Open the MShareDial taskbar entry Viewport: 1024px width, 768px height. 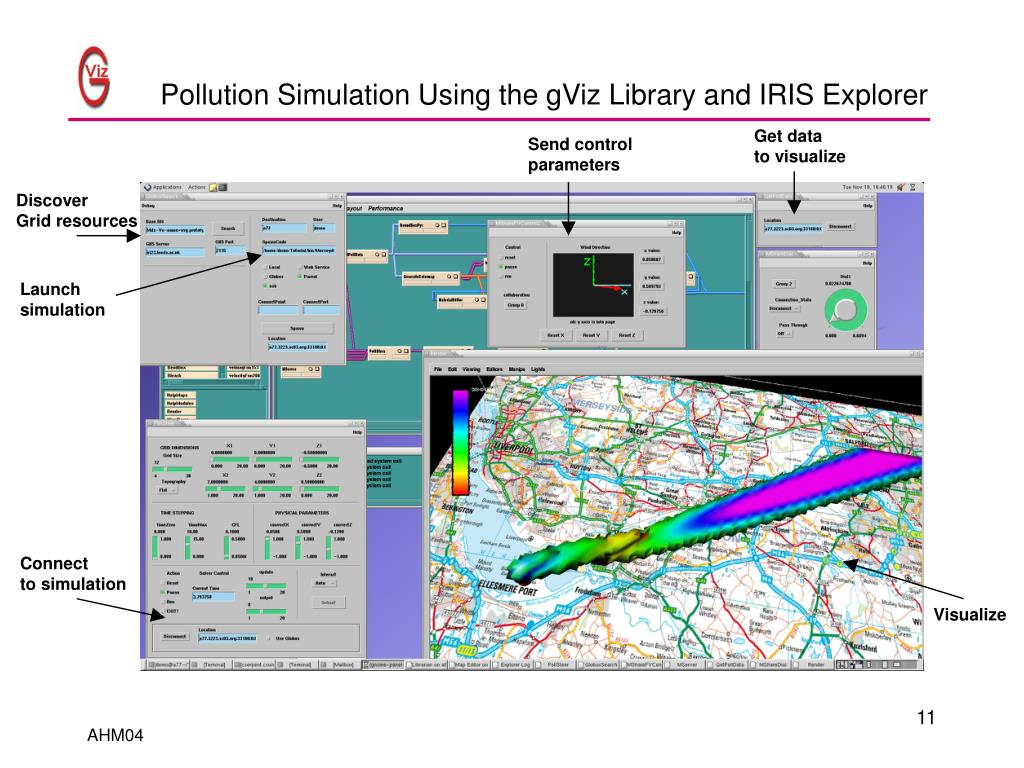pos(772,665)
